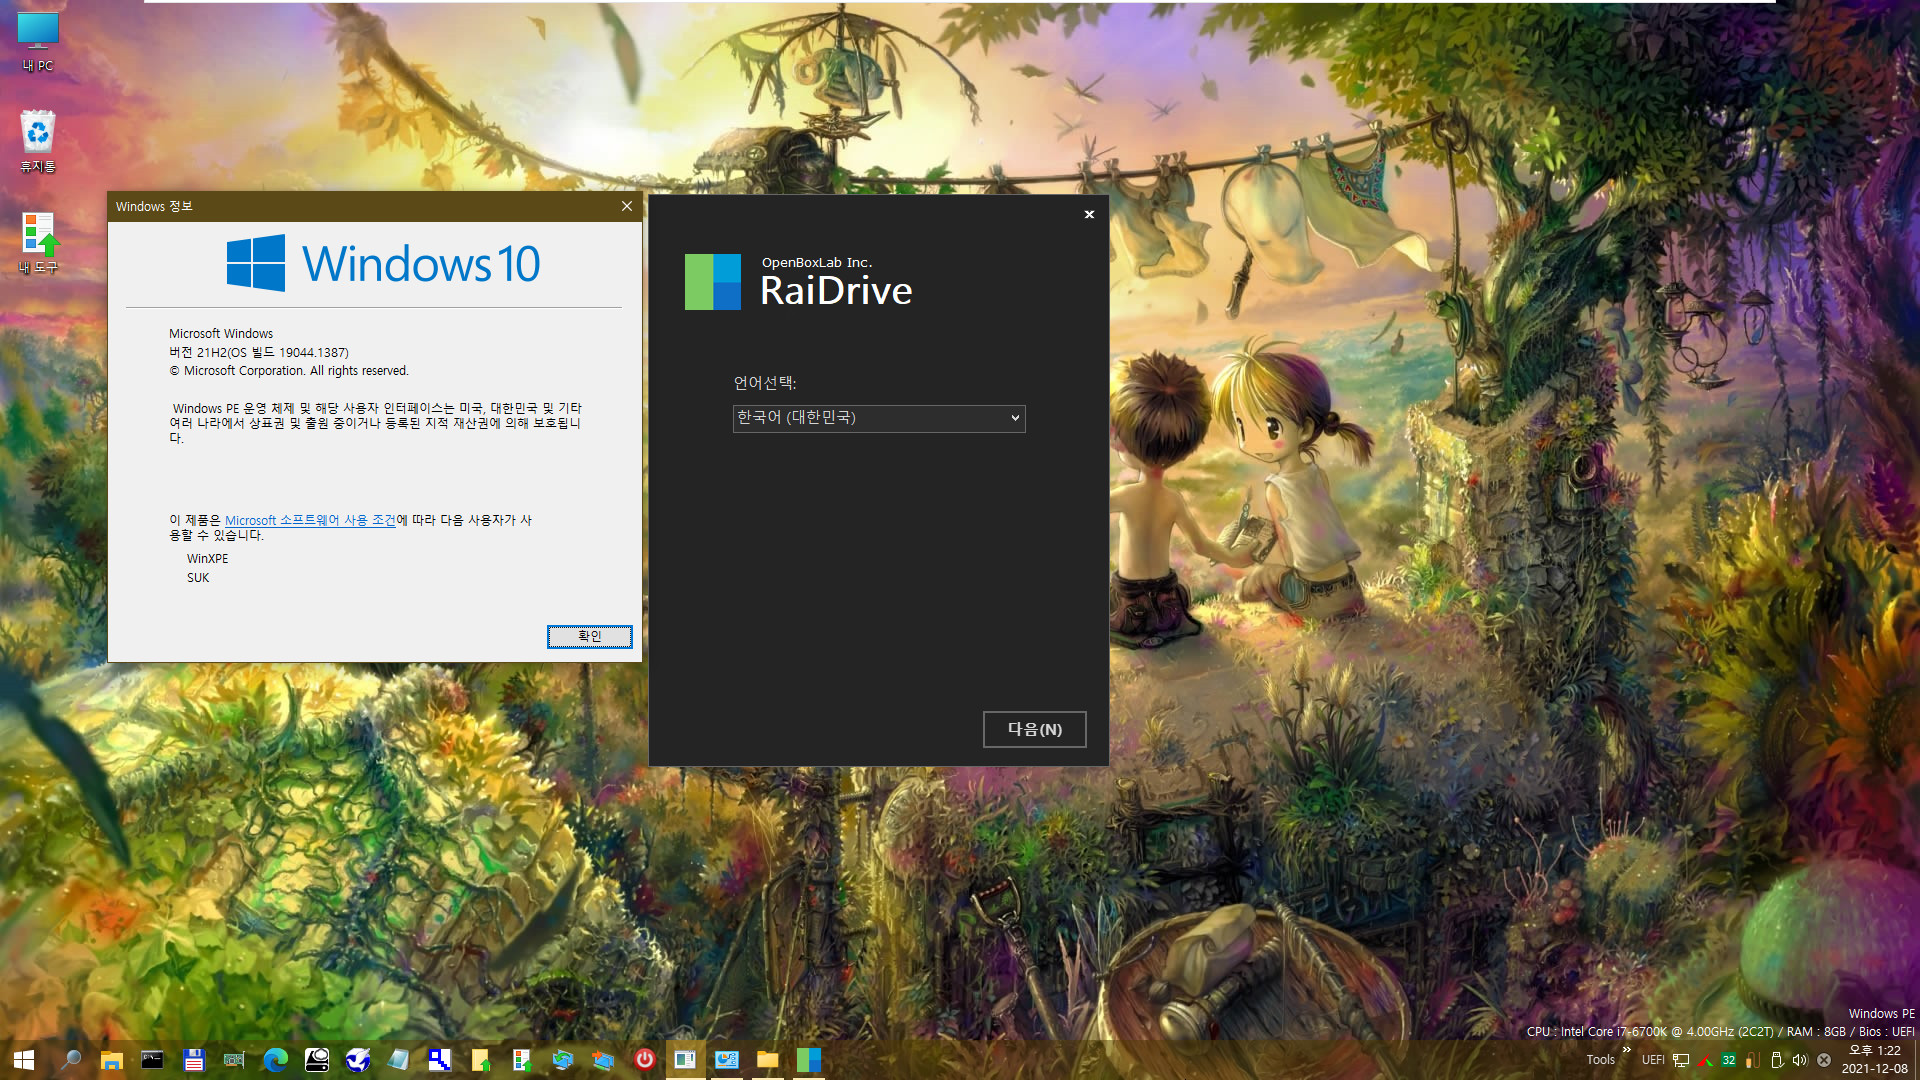Open the Command Prompt taskbar icon
This screenshot has width=1920, height=1080.
[152, 1059]
